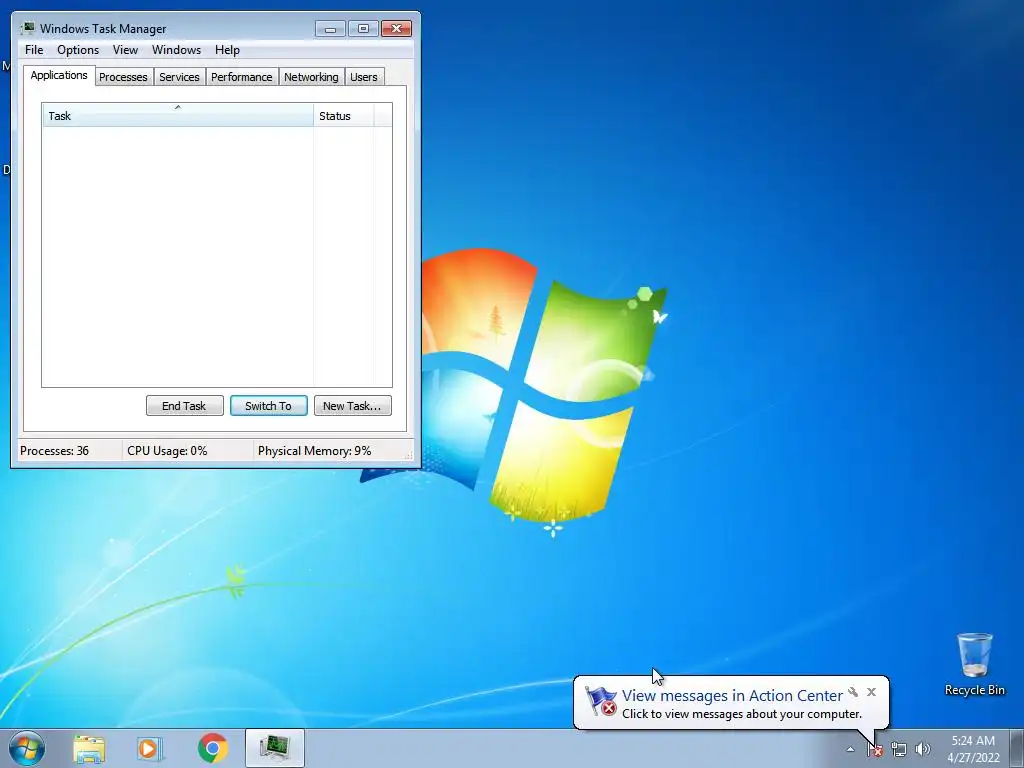Maximize the Windows Task Manager window

pyautogui.click(x=363, y=29)
